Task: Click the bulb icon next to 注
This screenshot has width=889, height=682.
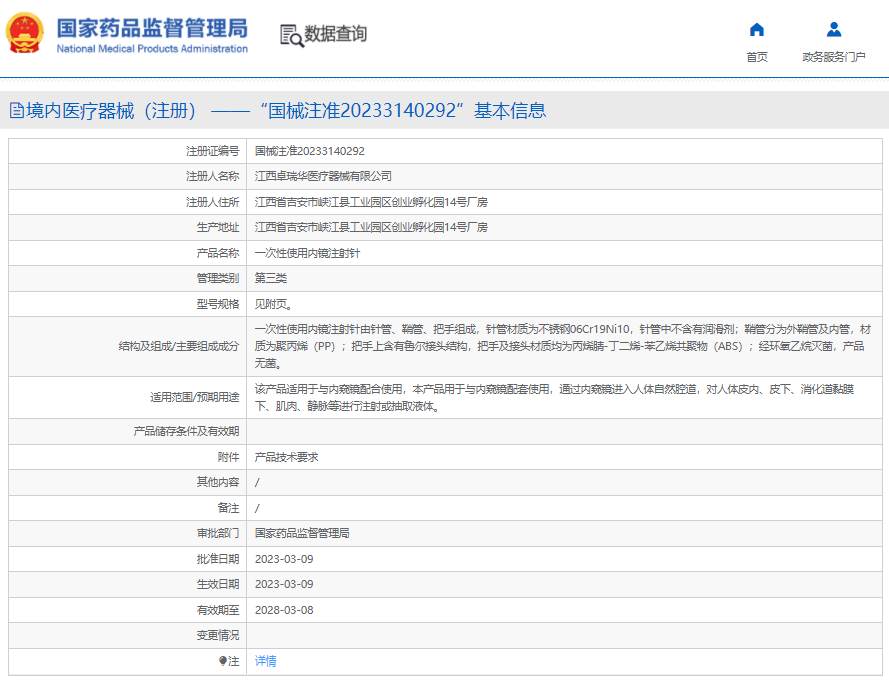Action: point(223,661)
